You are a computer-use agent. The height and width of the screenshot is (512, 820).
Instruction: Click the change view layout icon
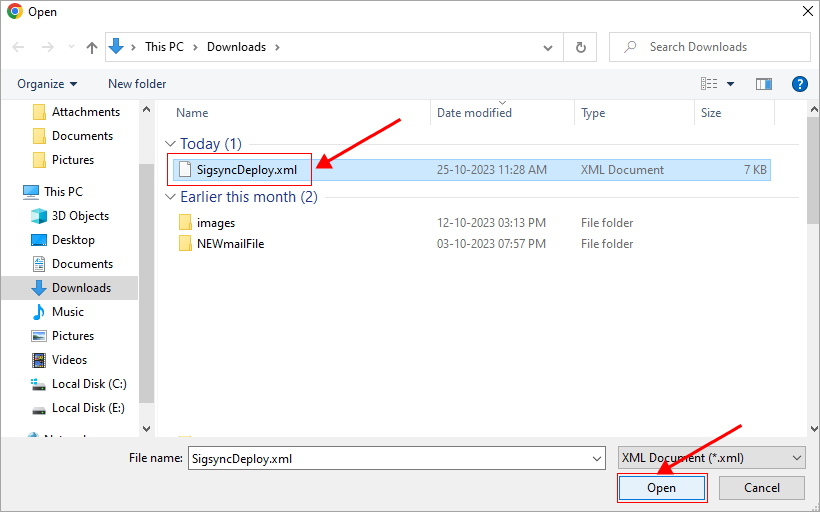click(710, 84)
